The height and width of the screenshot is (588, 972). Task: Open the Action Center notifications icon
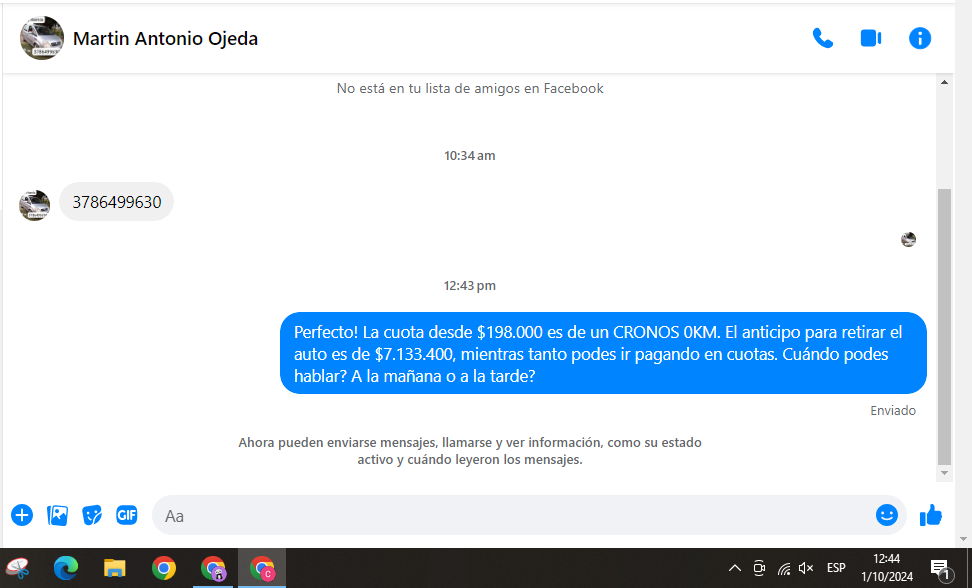coord(940,569)
